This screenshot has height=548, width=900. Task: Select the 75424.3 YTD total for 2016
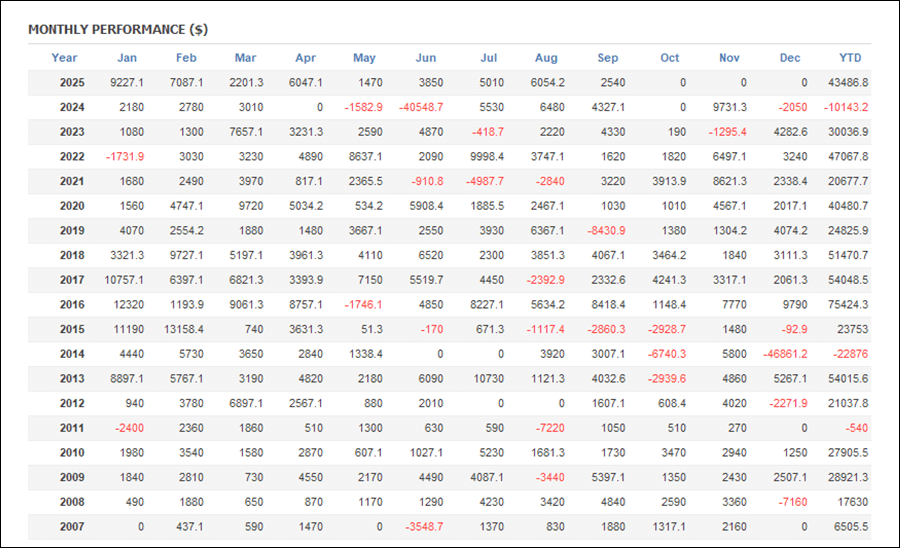pos(846,305)
